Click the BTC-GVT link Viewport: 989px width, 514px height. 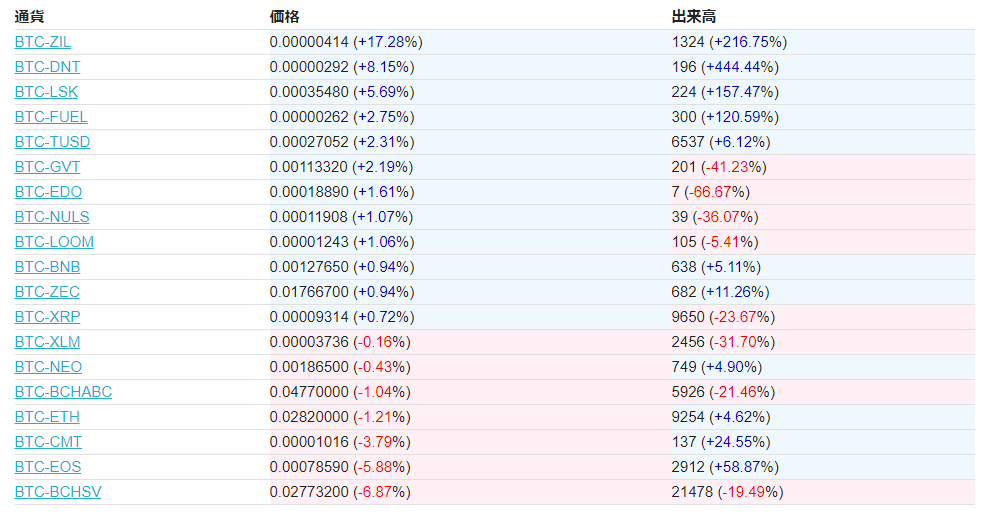pos(47,167)
